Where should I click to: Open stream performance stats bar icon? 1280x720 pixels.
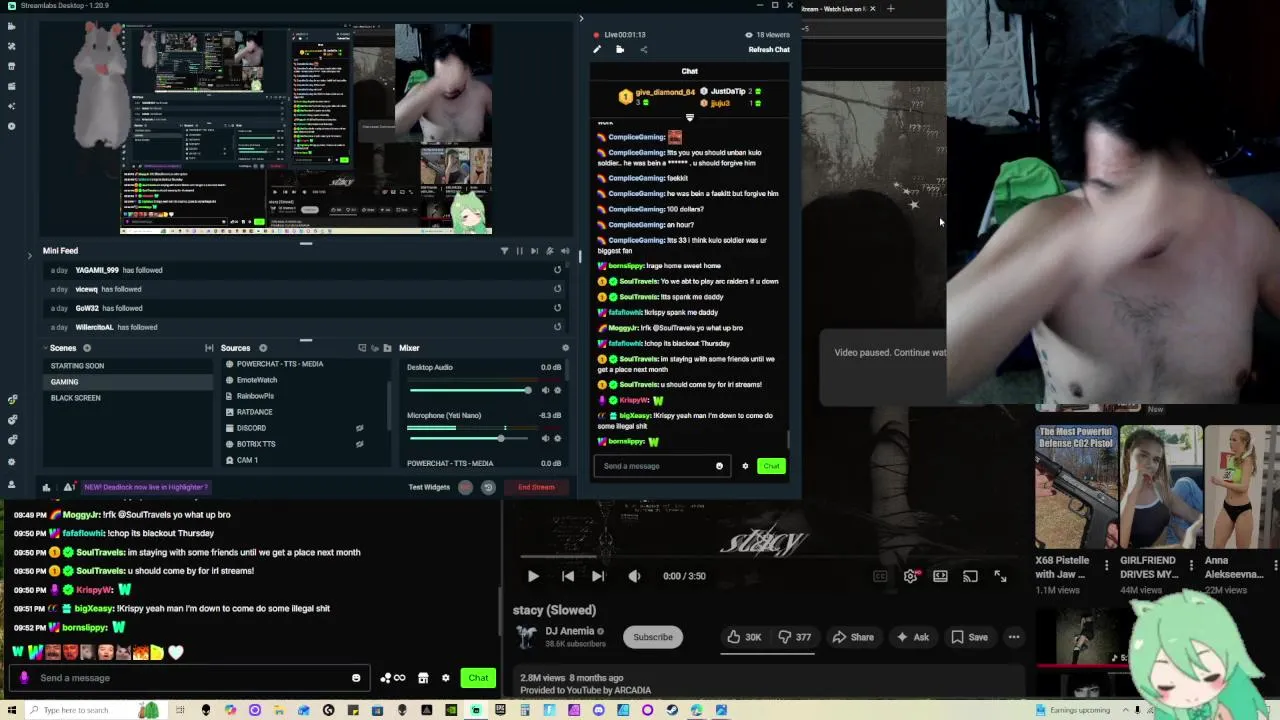click(x=46, y=487)
